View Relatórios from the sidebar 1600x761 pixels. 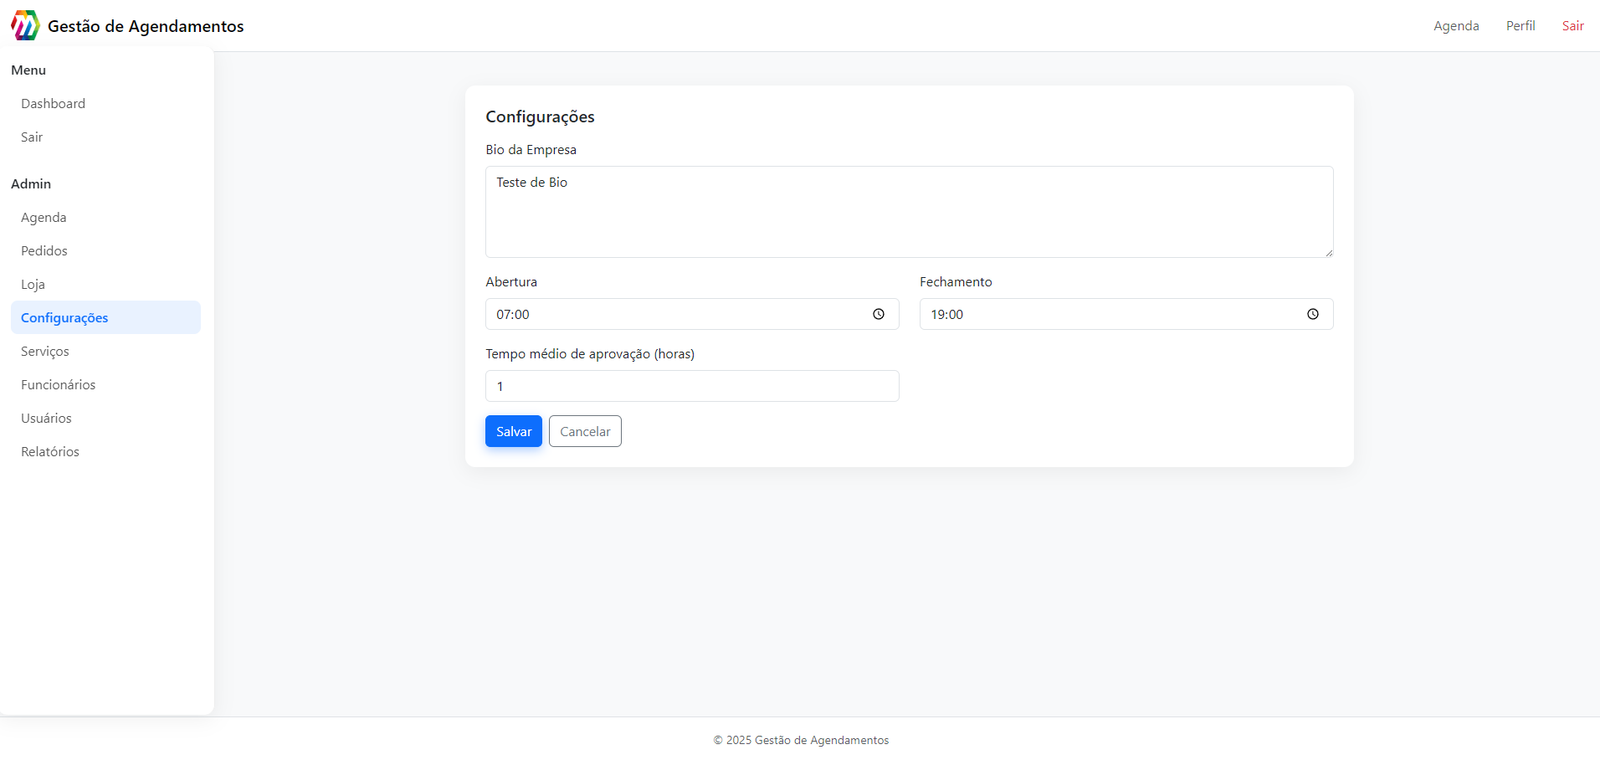(x=50, y=452)
